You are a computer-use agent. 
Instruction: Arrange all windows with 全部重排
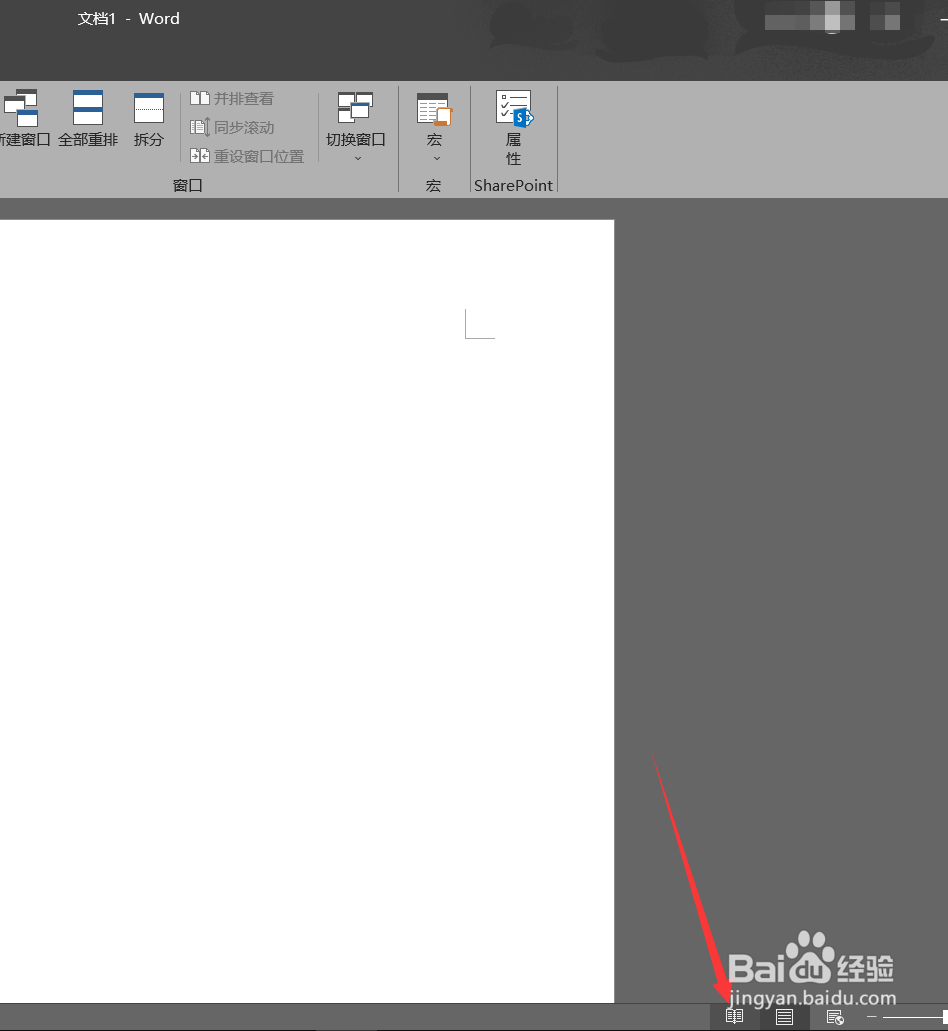(88, 118)
